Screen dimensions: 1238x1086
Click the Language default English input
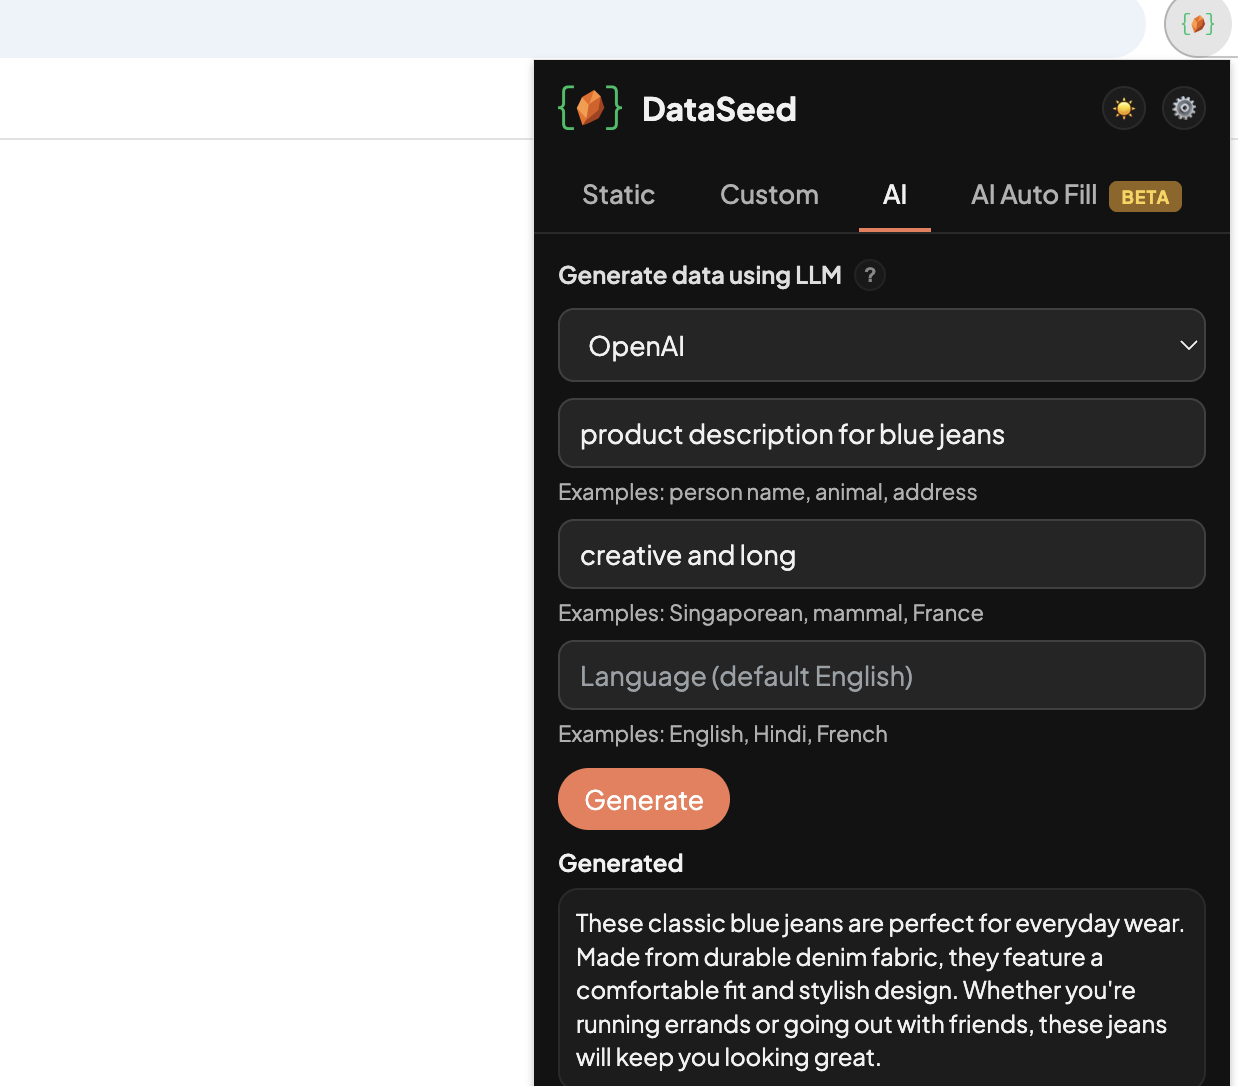pos(881,675)
